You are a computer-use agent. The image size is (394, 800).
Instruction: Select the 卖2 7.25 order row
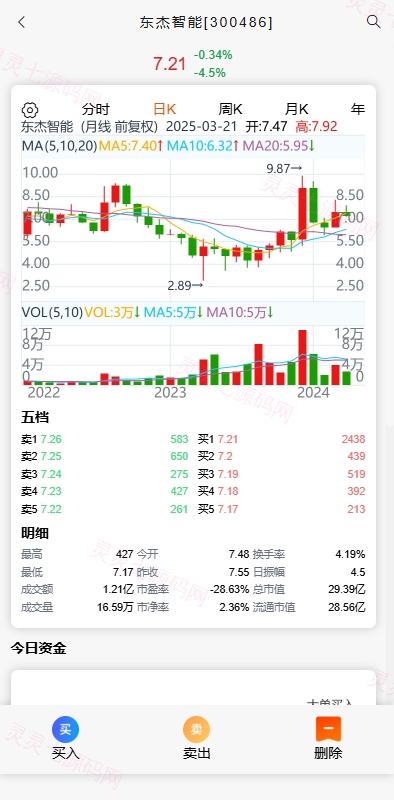click(x=105, y=457)
